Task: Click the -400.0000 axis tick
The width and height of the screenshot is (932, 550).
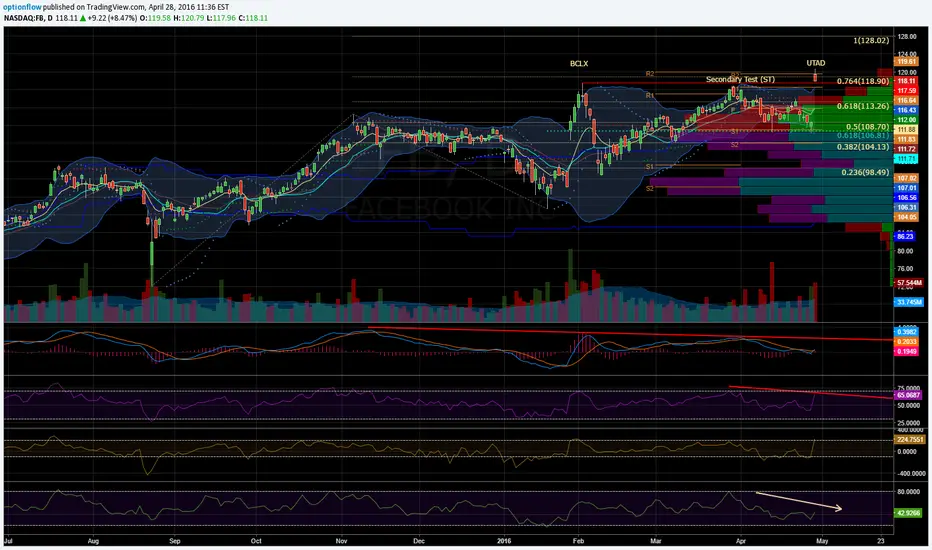Action: point(910,473)
